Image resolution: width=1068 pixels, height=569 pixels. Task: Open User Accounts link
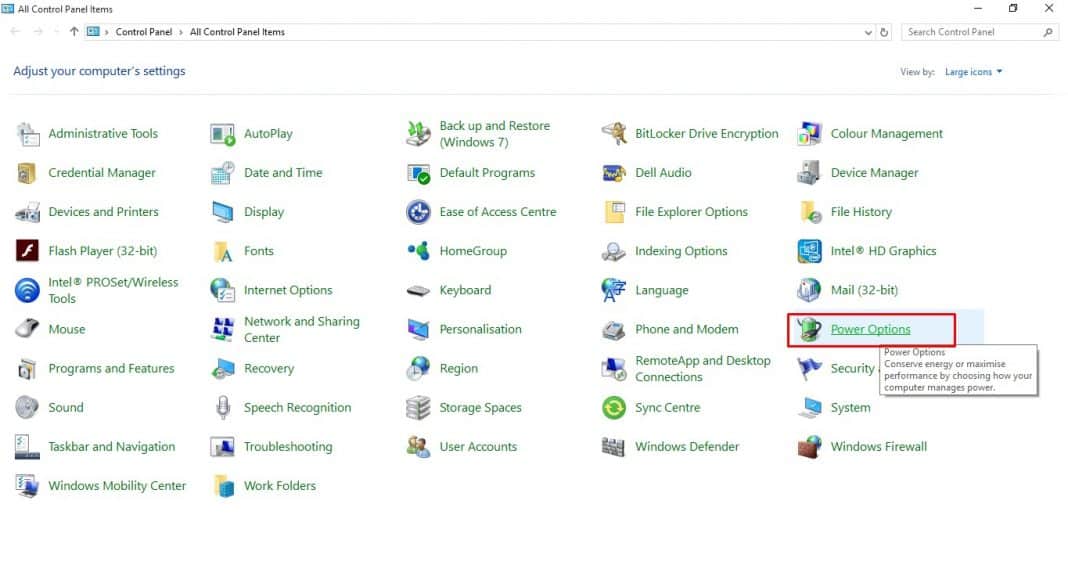(478, 446)
